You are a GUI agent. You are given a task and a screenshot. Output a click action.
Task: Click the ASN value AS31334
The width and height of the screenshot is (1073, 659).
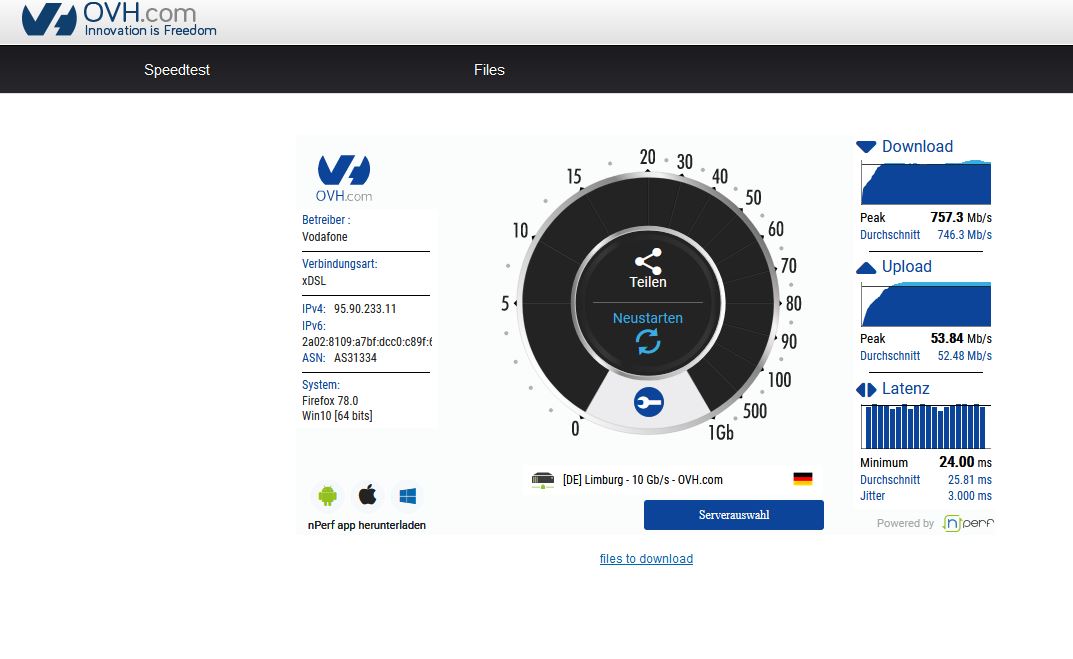tap(355, 358)
